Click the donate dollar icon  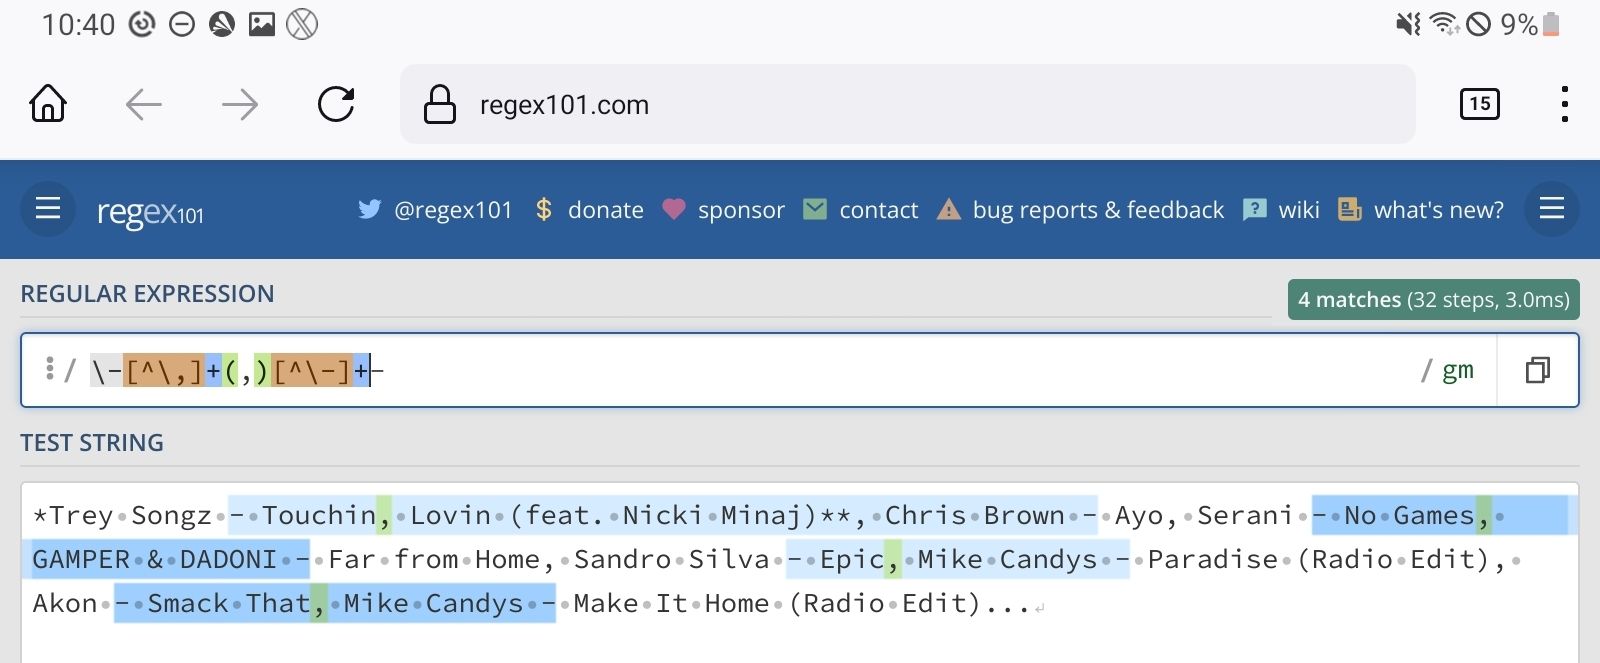point(544,210)
